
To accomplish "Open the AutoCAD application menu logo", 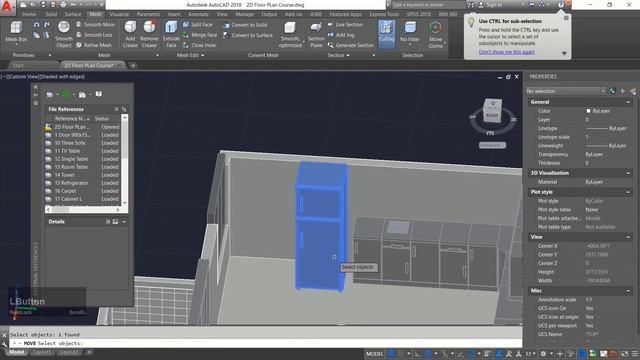I will tap(7, 7).
